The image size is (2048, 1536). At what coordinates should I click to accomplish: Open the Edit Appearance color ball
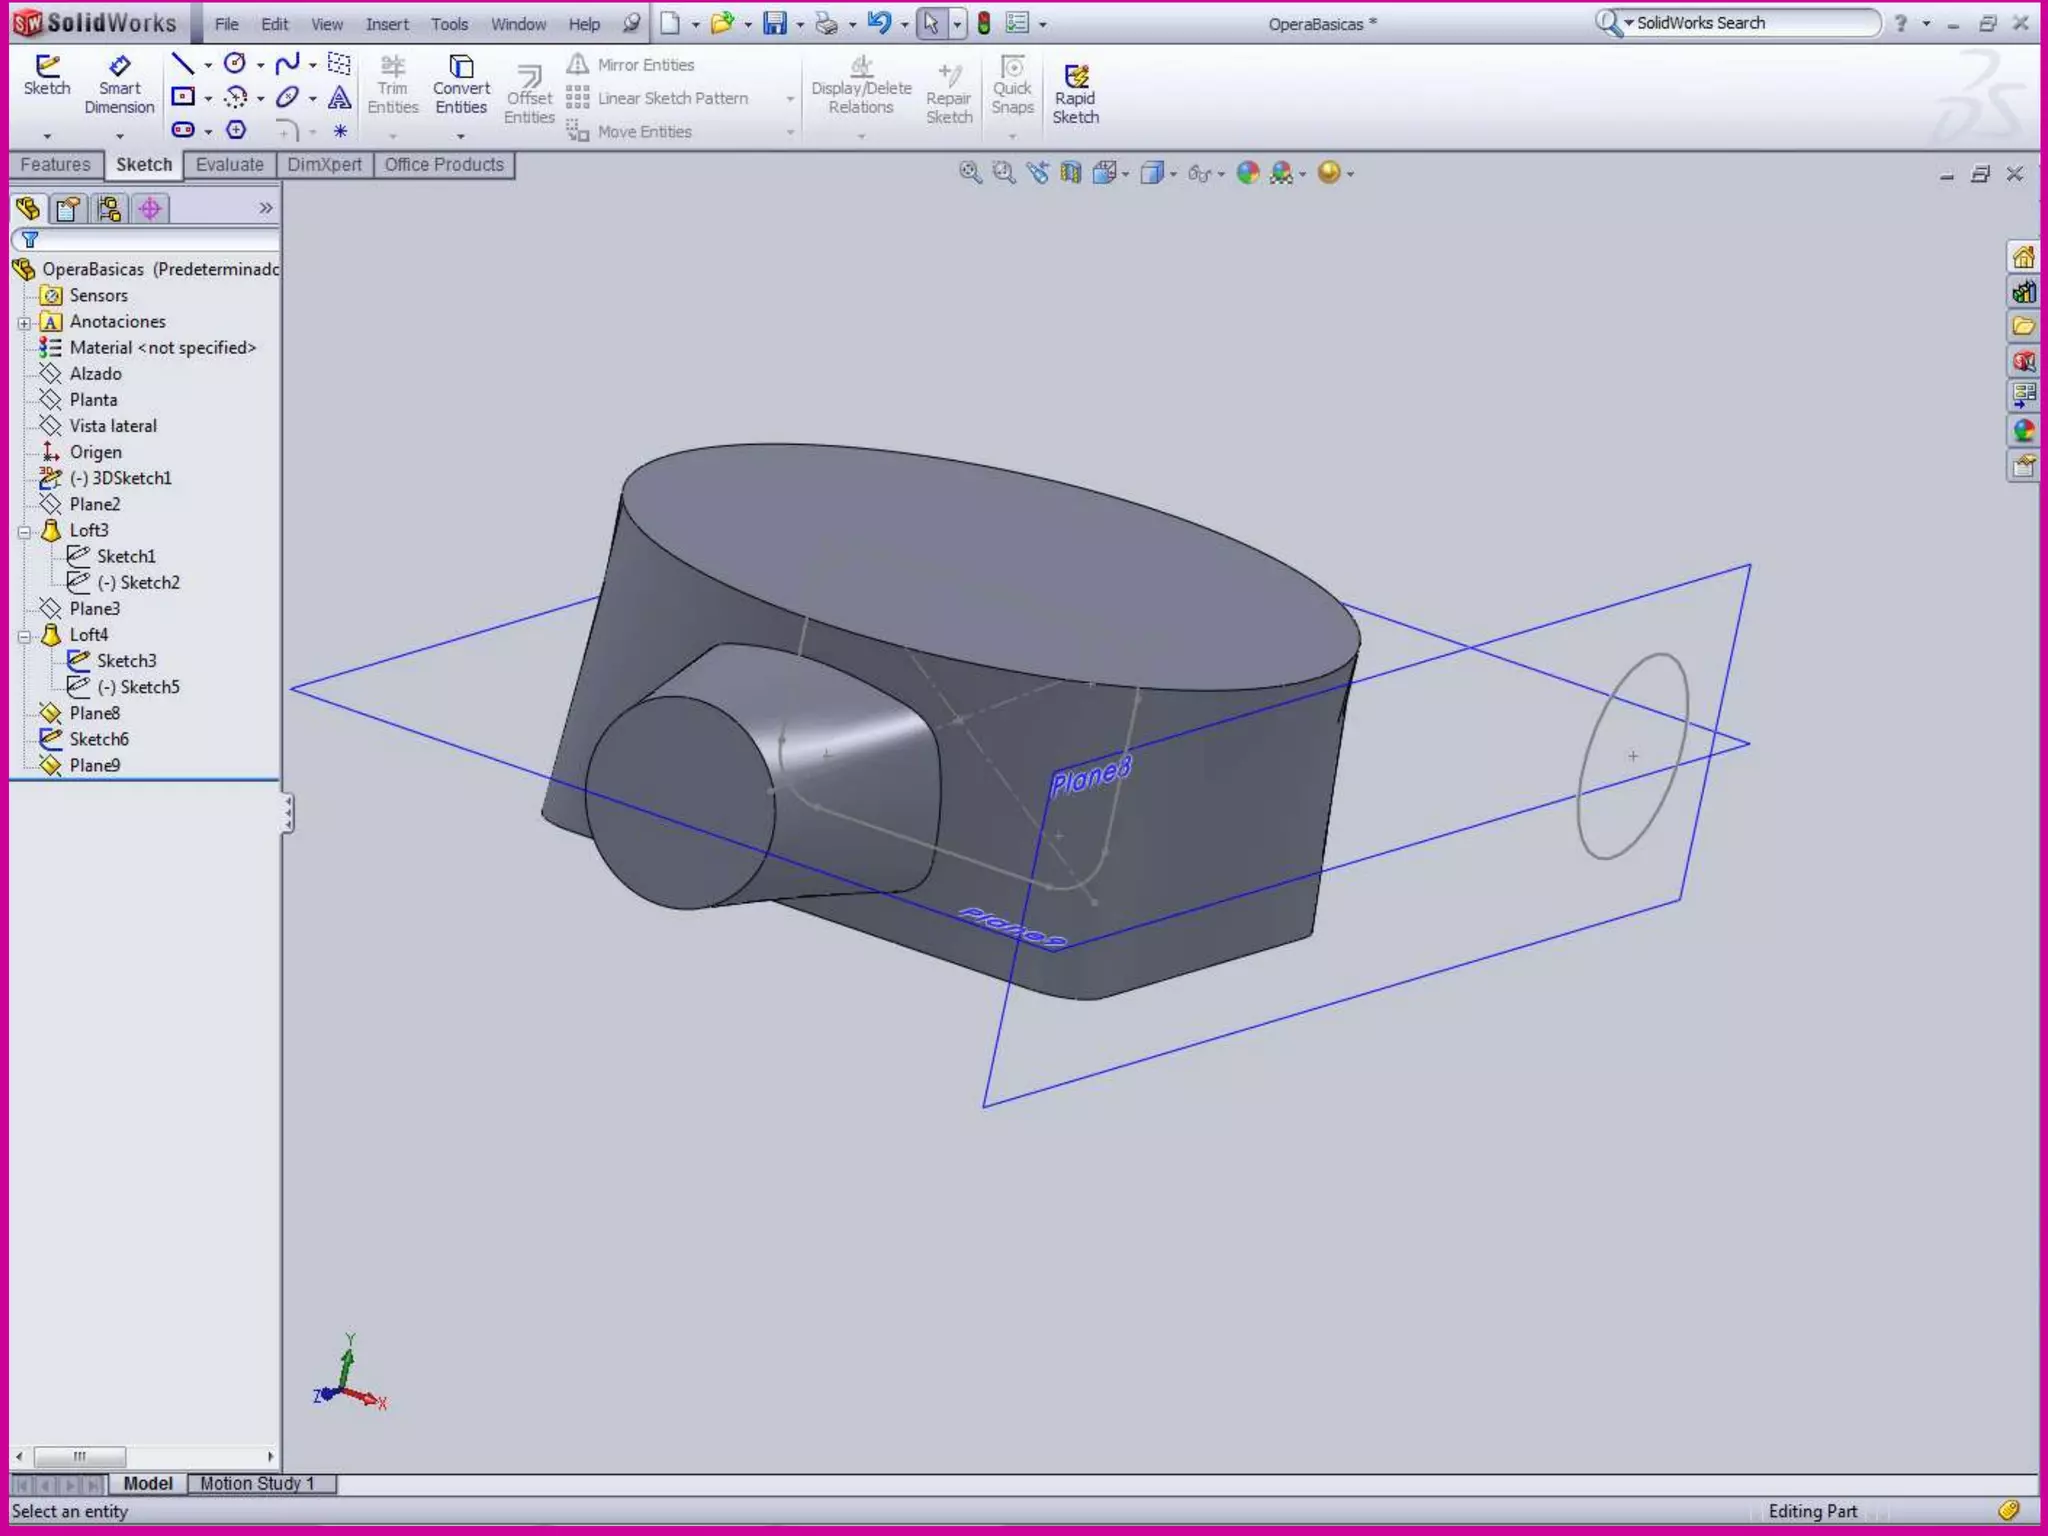[x=1247, y=173]
